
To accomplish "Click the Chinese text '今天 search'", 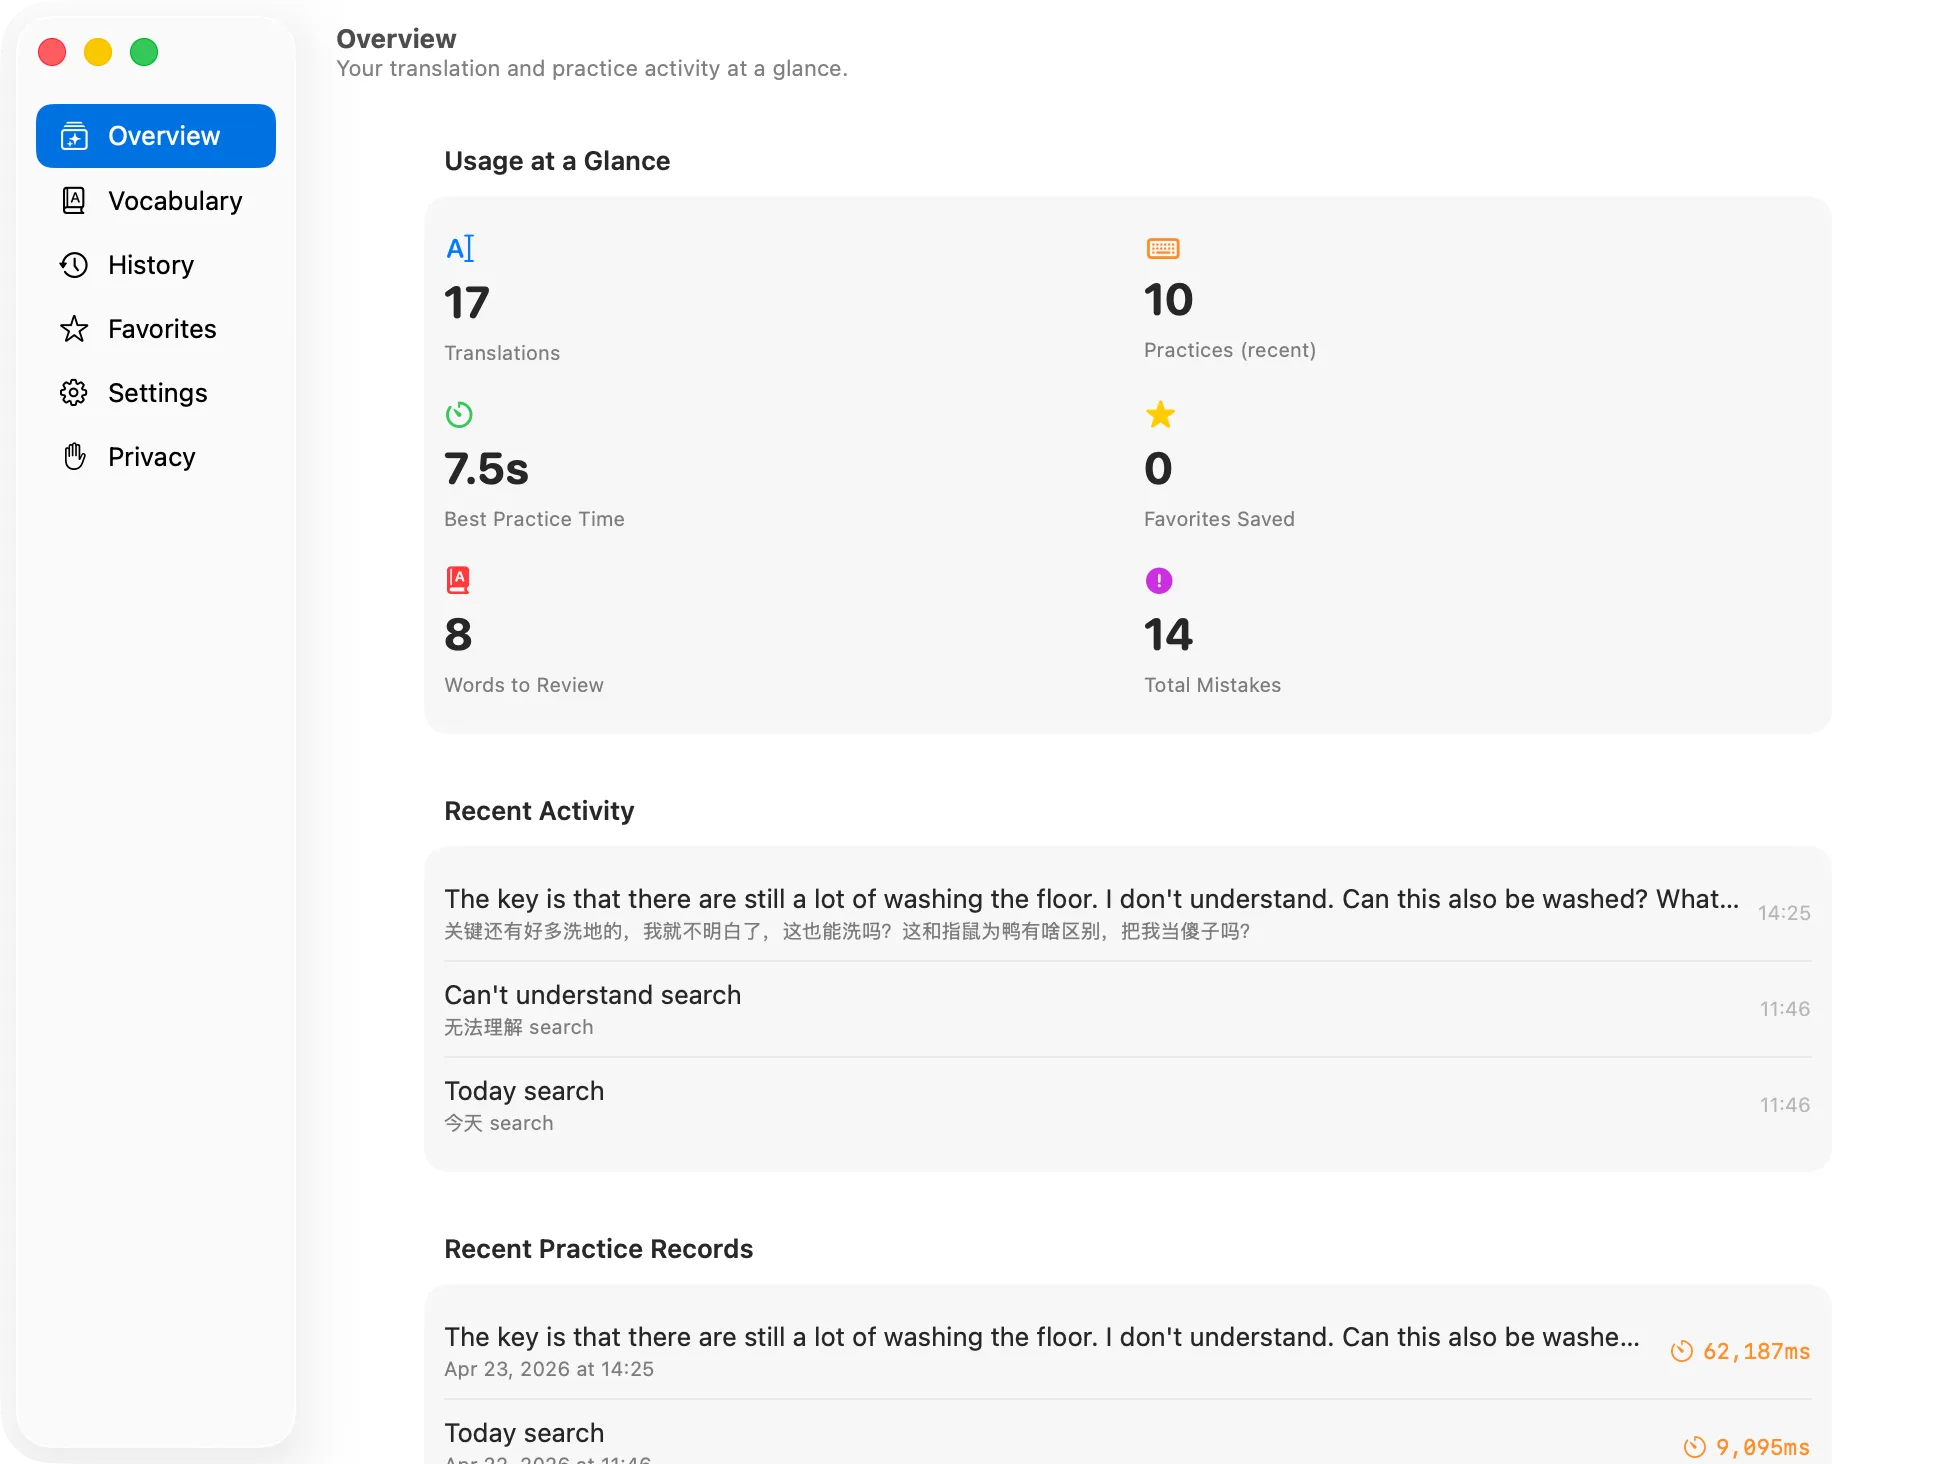I will [x=499, y=1123].
